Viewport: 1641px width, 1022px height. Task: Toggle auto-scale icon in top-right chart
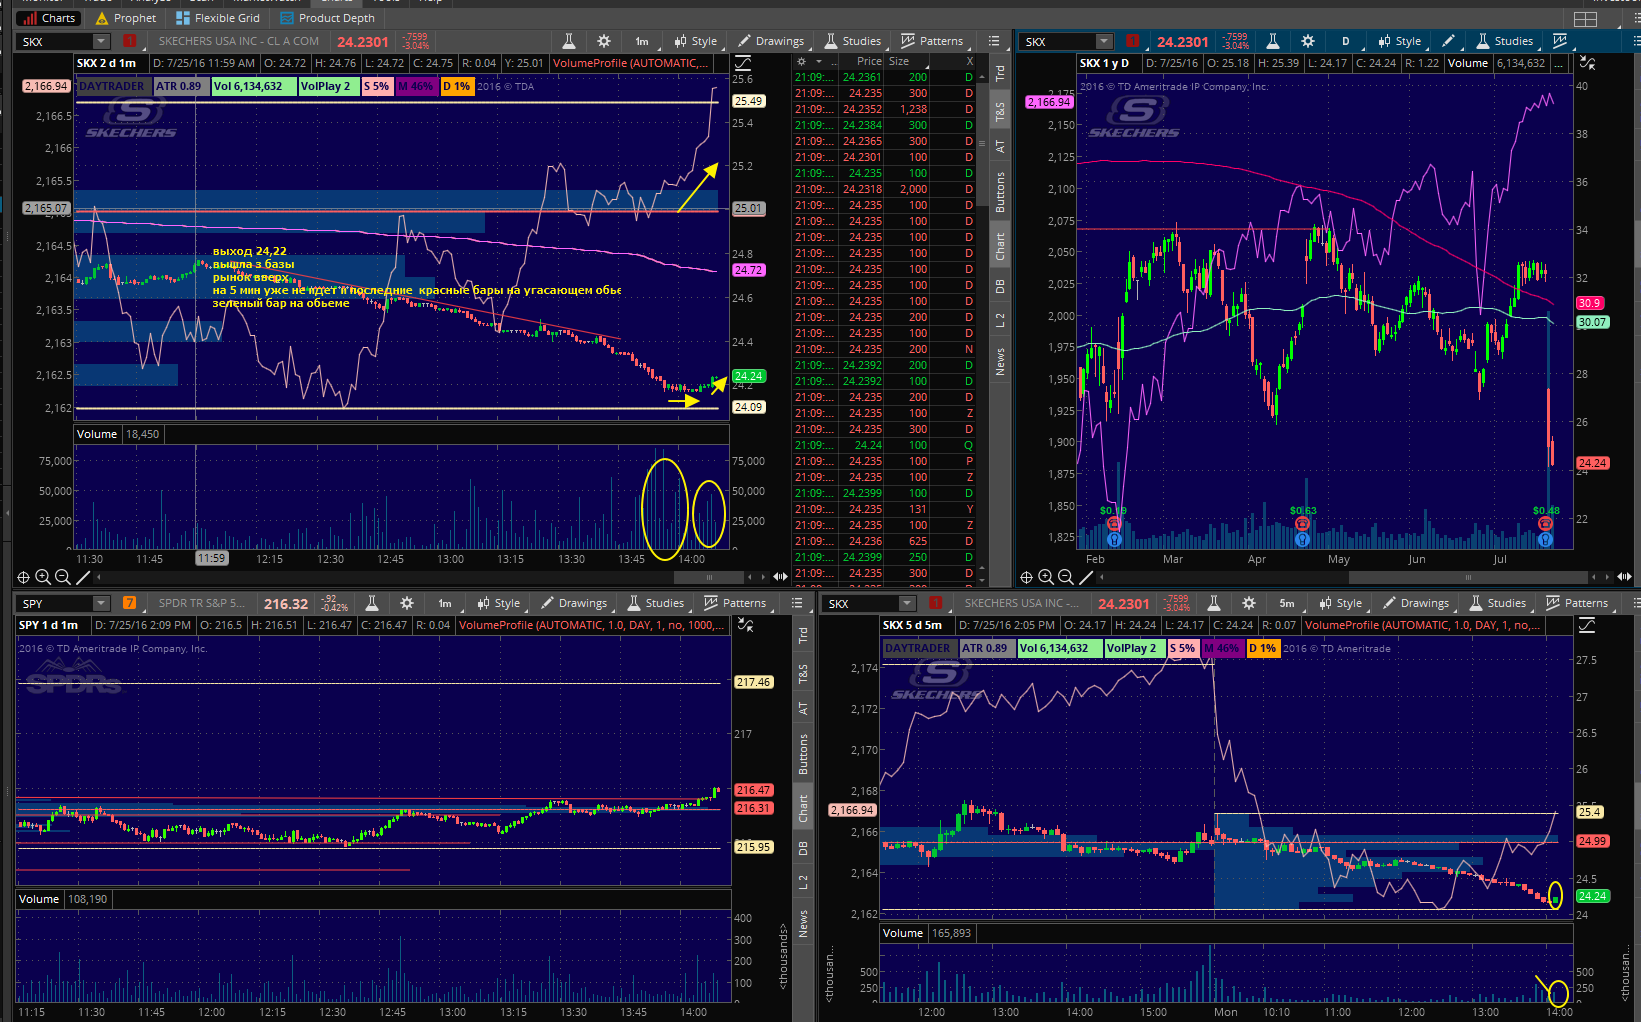1587,63
